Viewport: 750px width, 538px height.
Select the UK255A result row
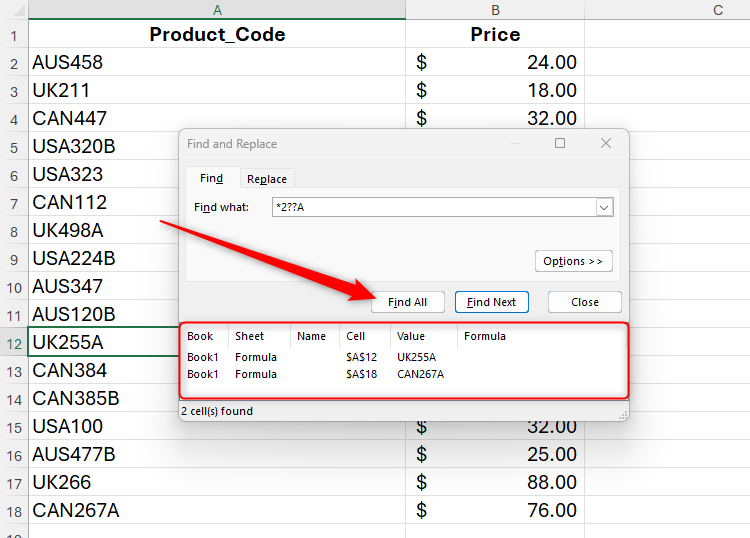pos(416,357)
